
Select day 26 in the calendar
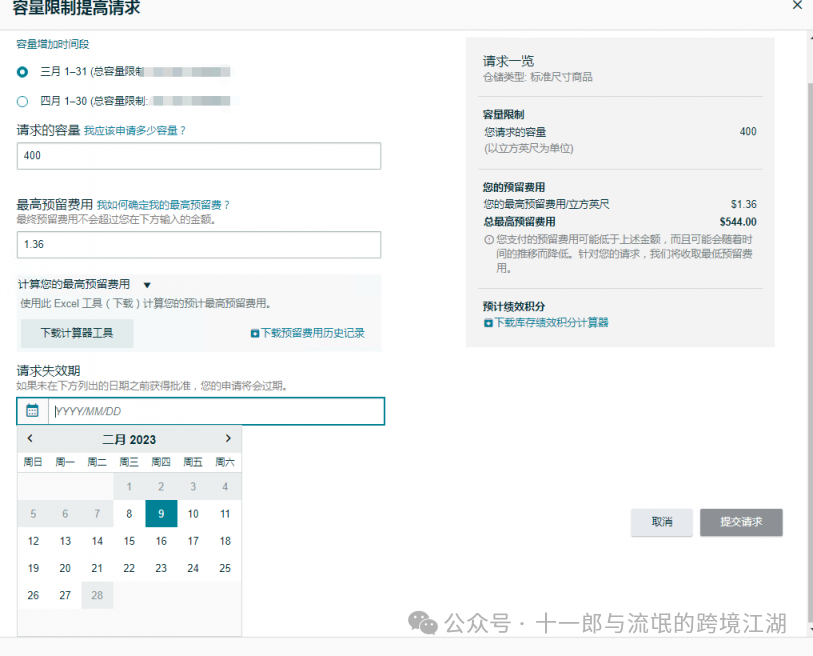(33, 595)
